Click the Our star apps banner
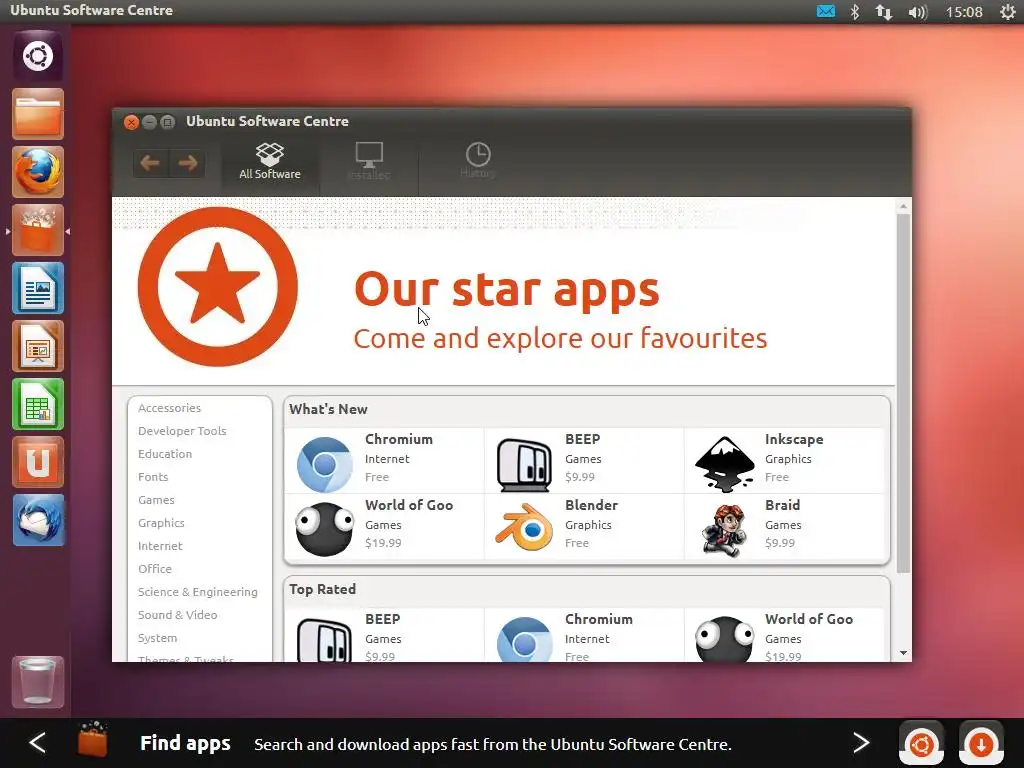The width and height of the screenshot is (1024, 768). [503, 291]
